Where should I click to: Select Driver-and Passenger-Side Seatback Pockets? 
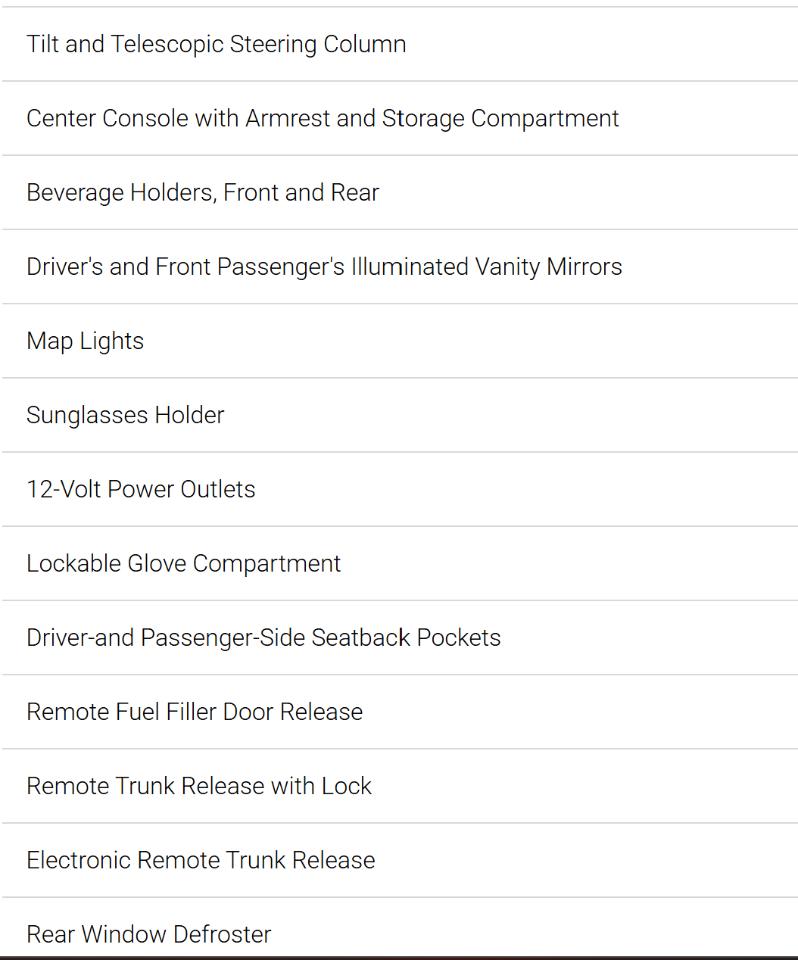pos(399,637)
